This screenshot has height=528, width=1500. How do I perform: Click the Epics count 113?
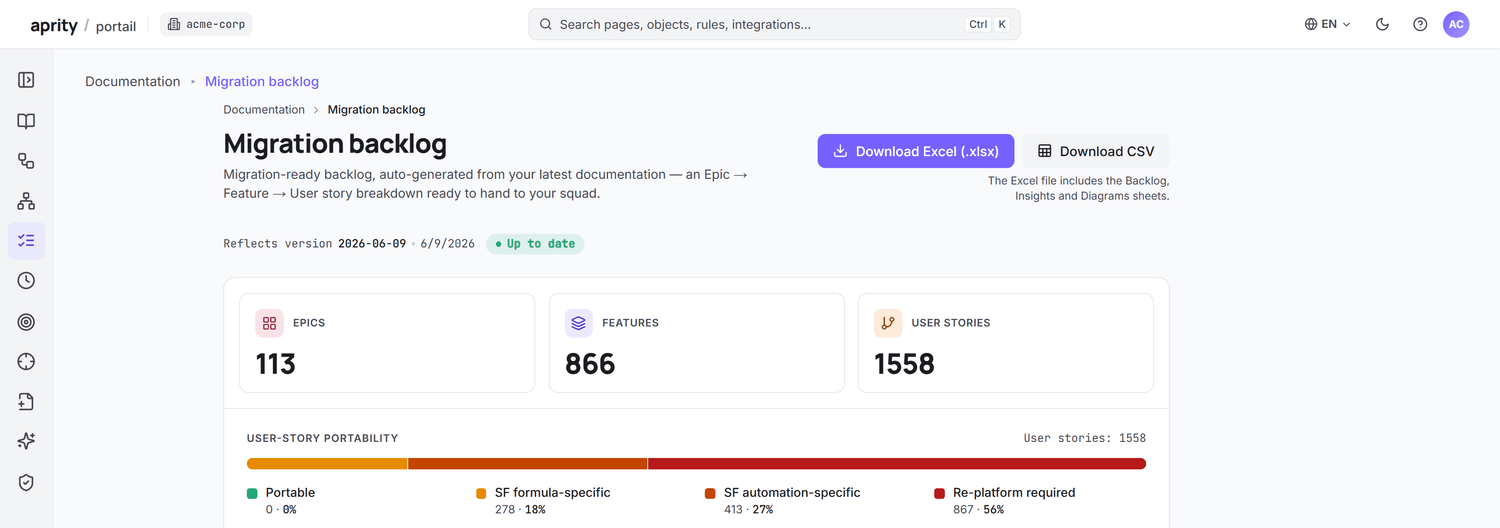coord(275,364)
